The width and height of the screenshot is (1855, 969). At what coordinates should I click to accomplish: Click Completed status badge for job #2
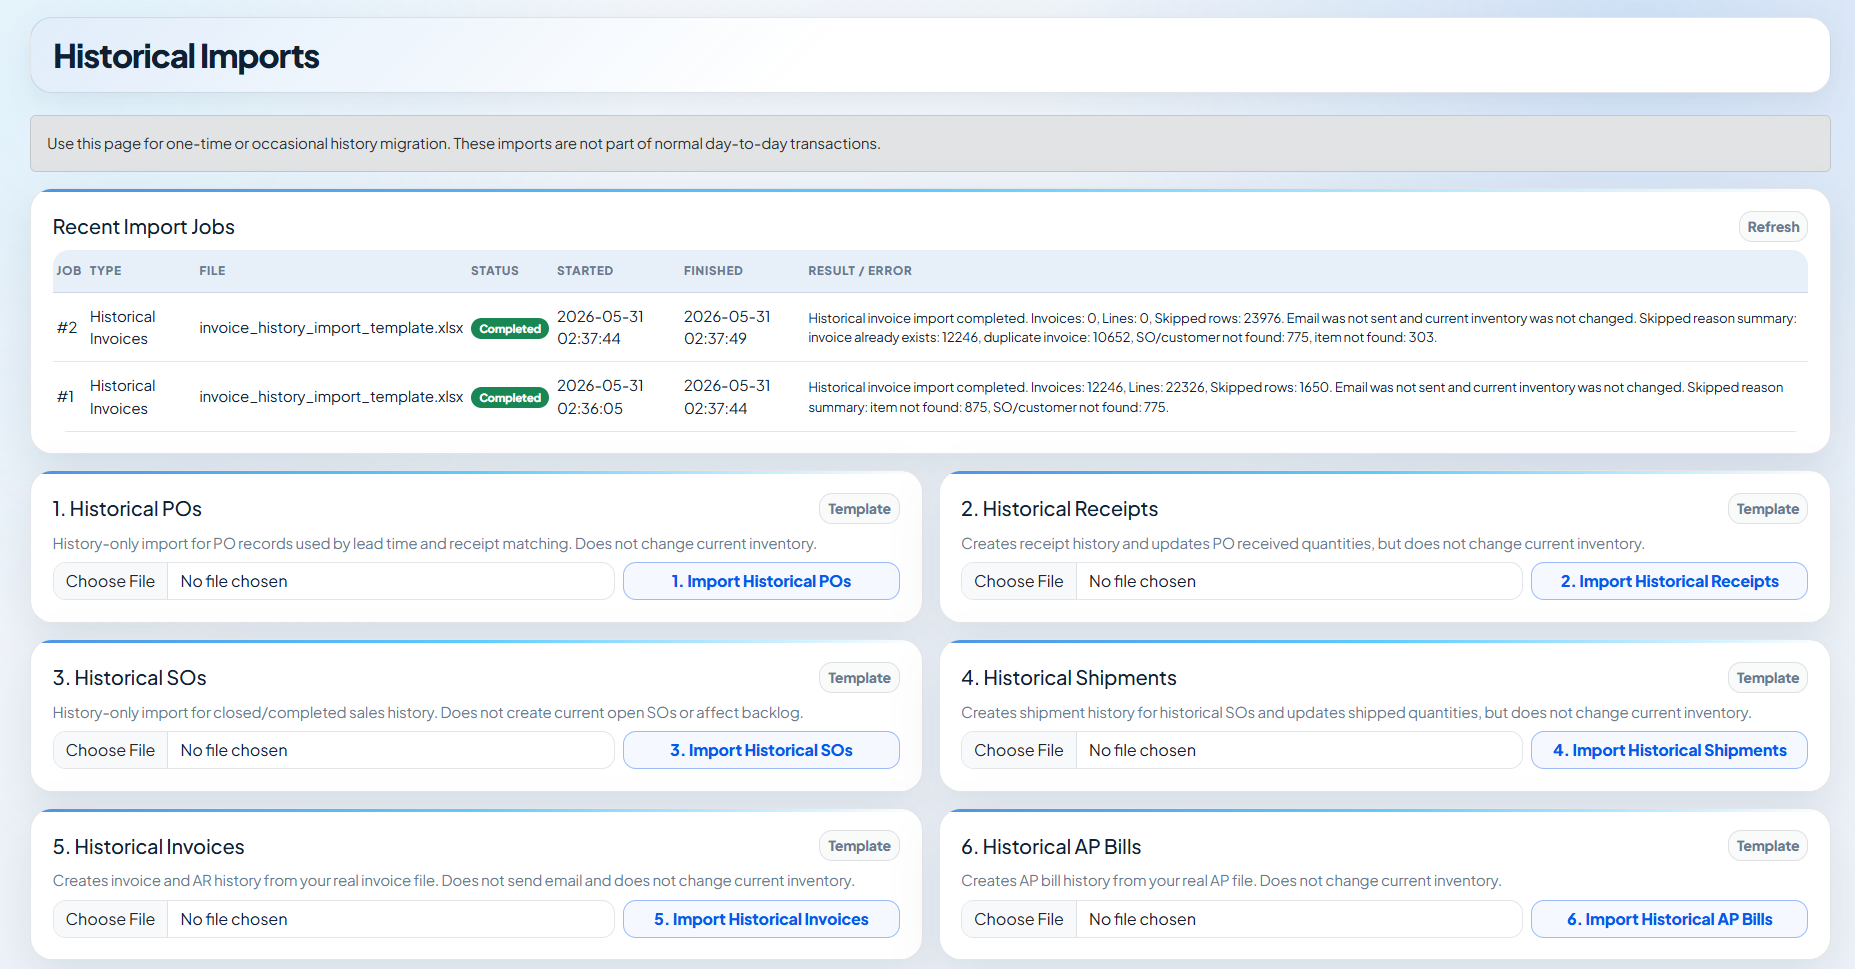[x=510, y=328]
